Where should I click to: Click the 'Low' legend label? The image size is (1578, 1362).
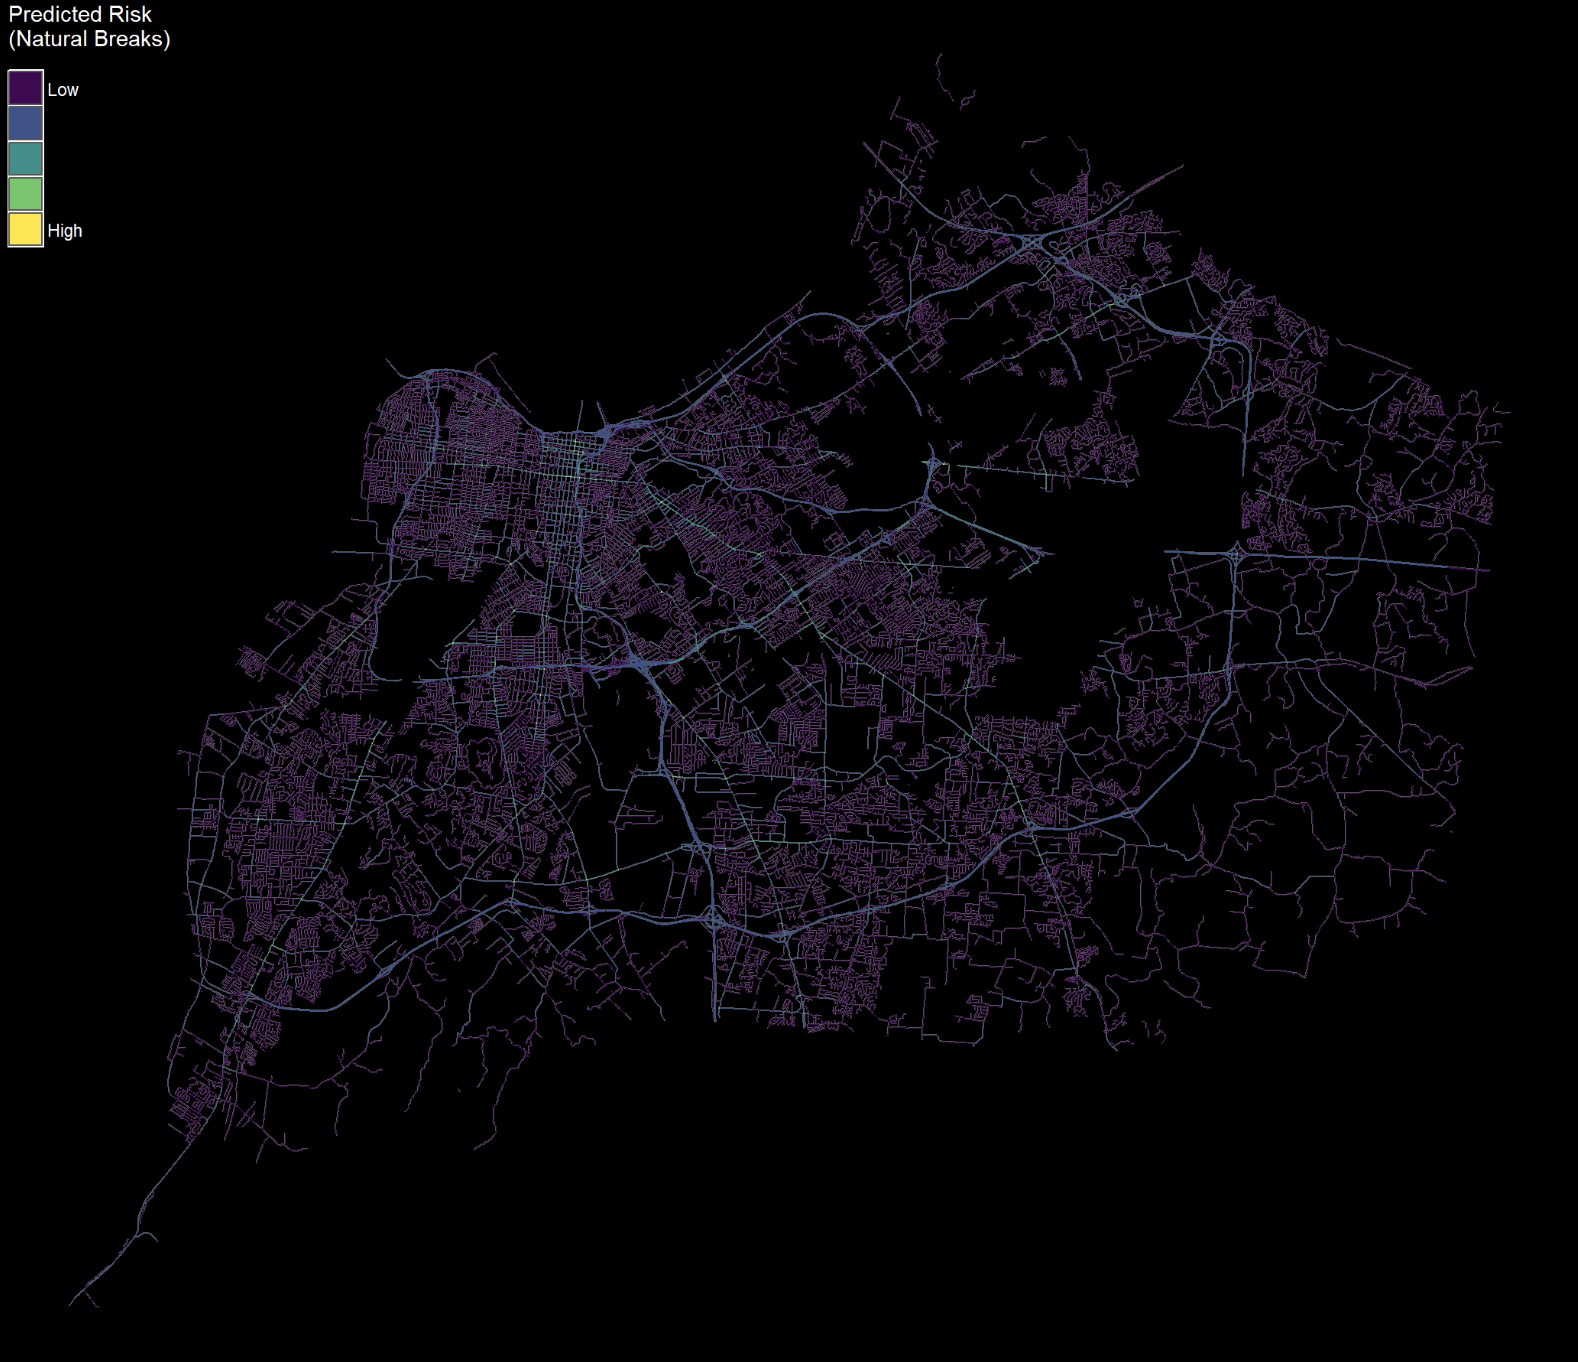coord(63,90)
